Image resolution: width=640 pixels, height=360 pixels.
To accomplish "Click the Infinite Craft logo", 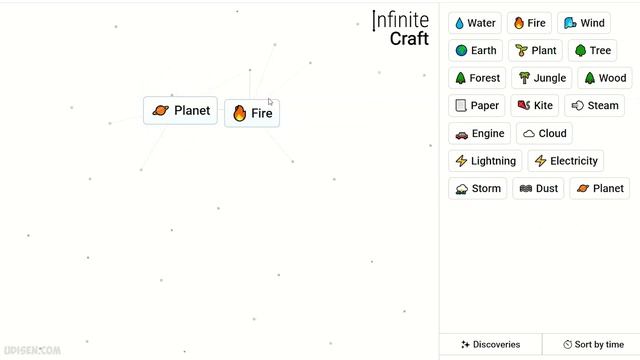I will [x=401, y=29].
